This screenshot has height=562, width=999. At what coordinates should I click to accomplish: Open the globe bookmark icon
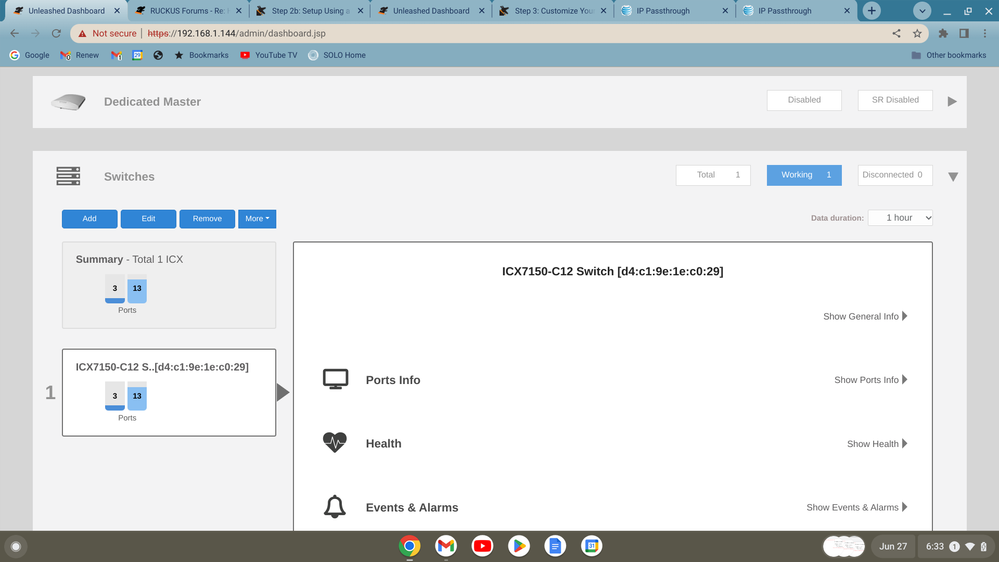click(x=158, y=55)
